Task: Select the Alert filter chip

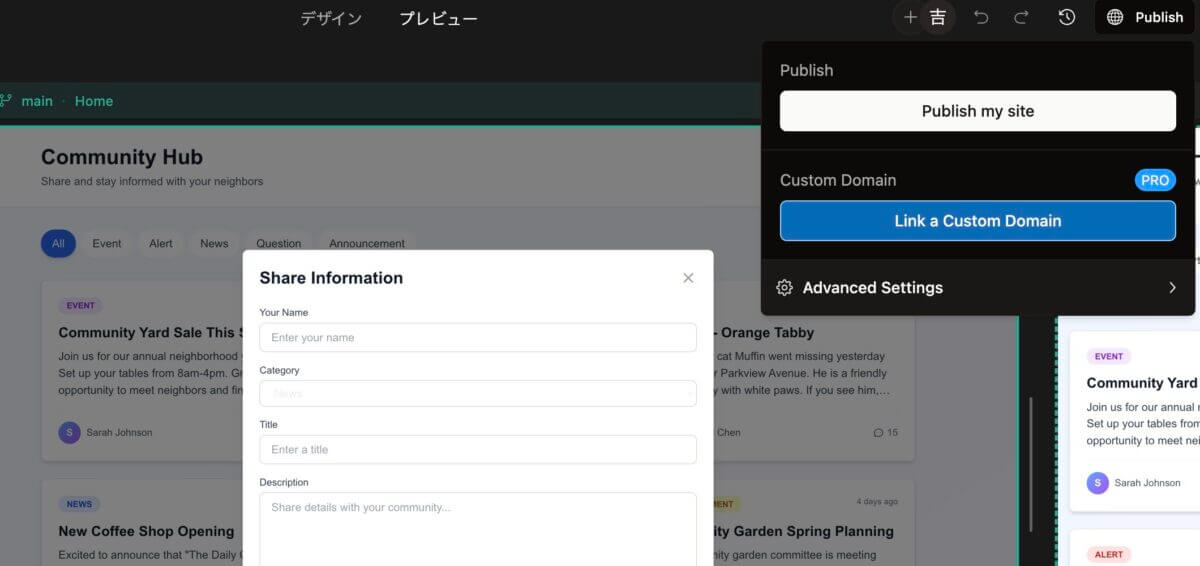Action: (x=161, y=243)
